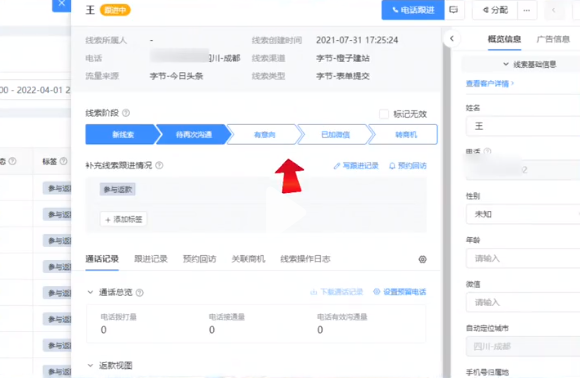
Task: Click the 分配 assign button
Action: pyautogui.click(x=495, y=10)
